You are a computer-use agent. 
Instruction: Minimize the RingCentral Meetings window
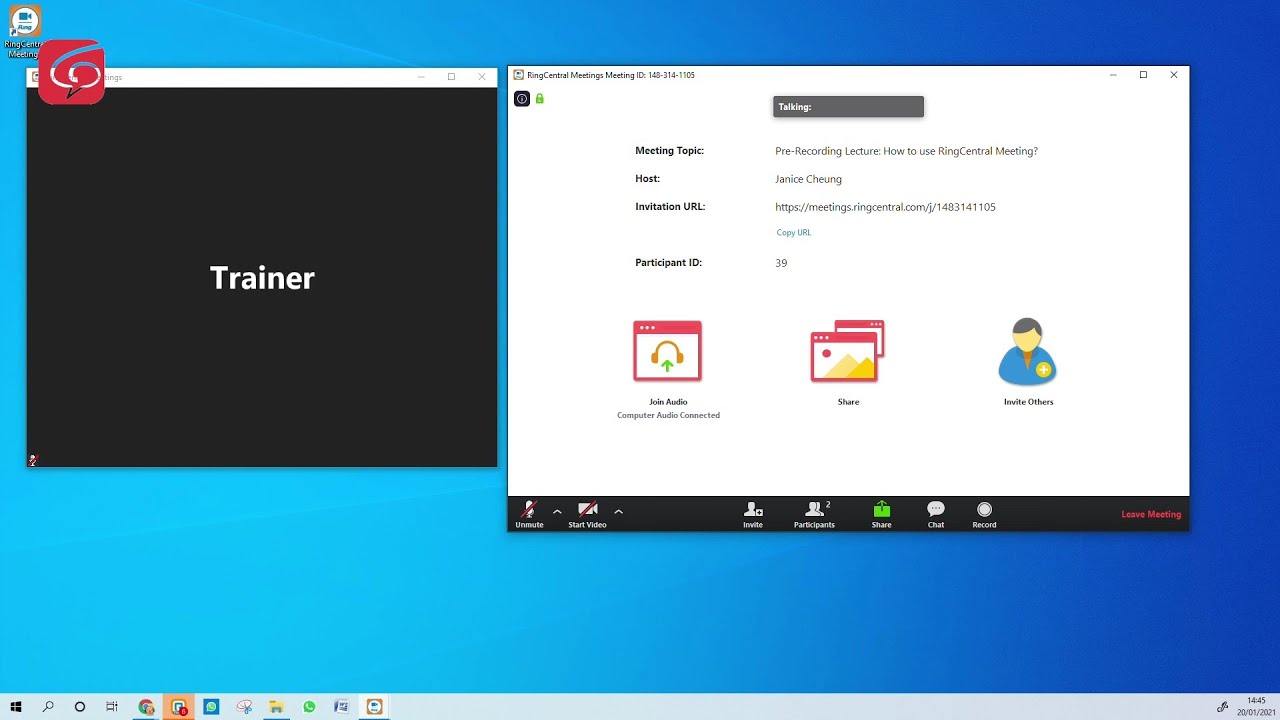coord(1113,75)
